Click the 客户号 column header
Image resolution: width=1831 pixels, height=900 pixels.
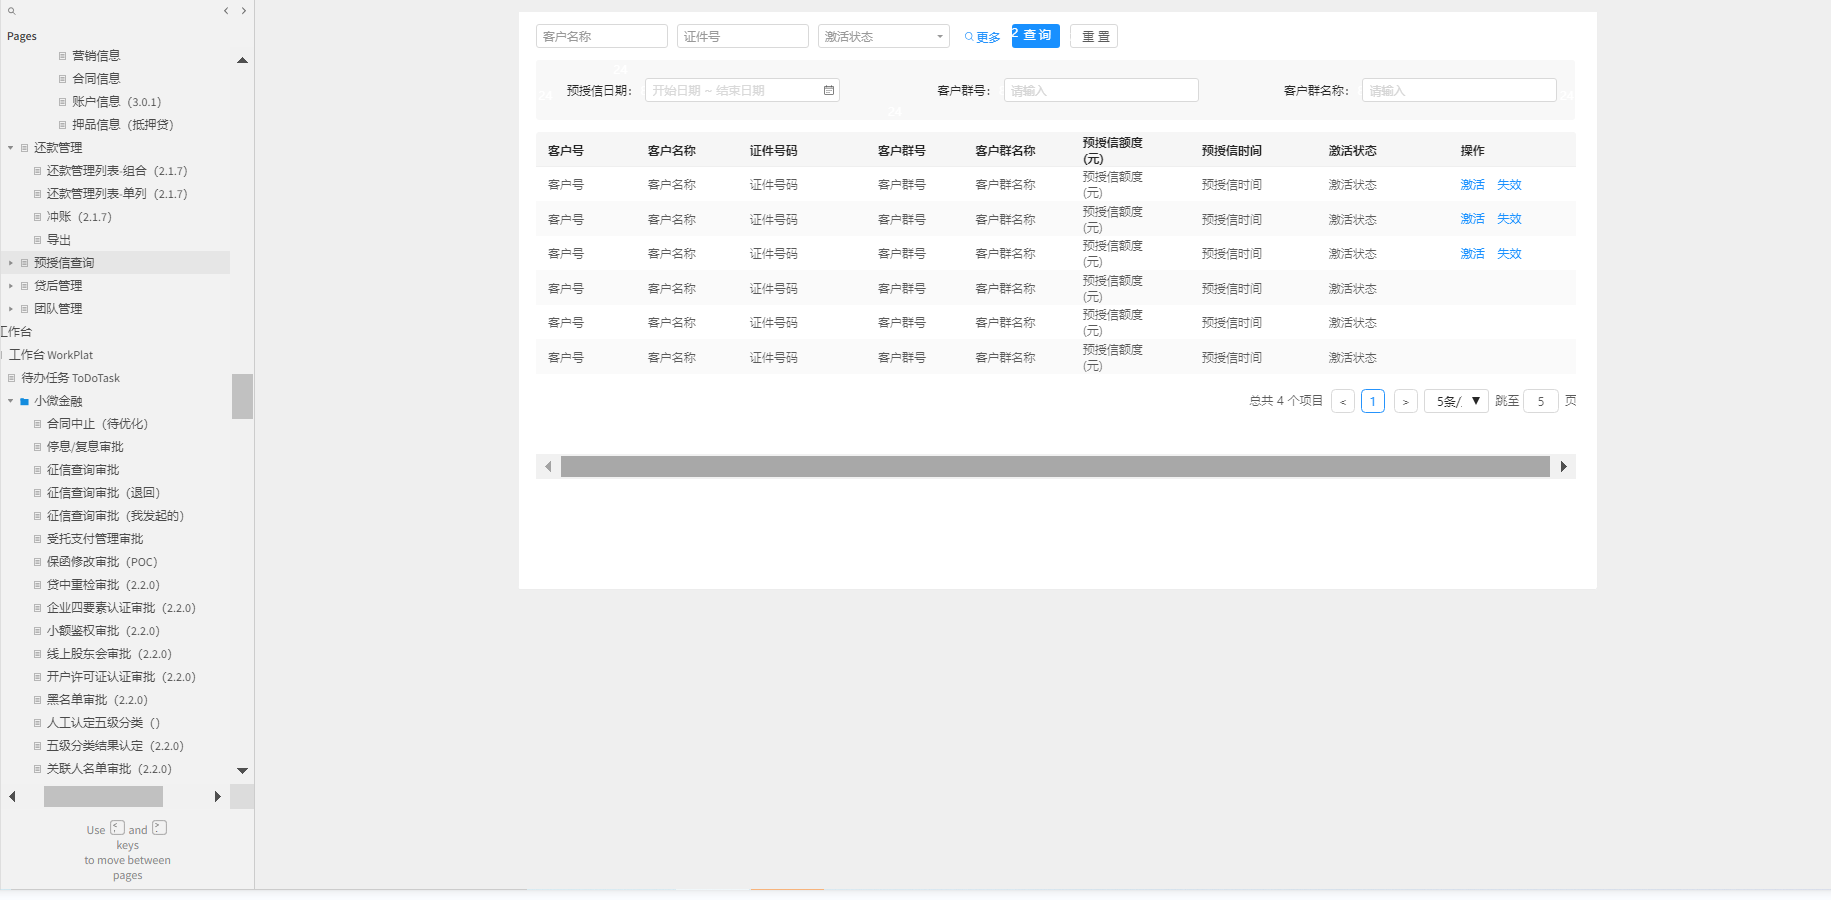(x=566, y=151)
